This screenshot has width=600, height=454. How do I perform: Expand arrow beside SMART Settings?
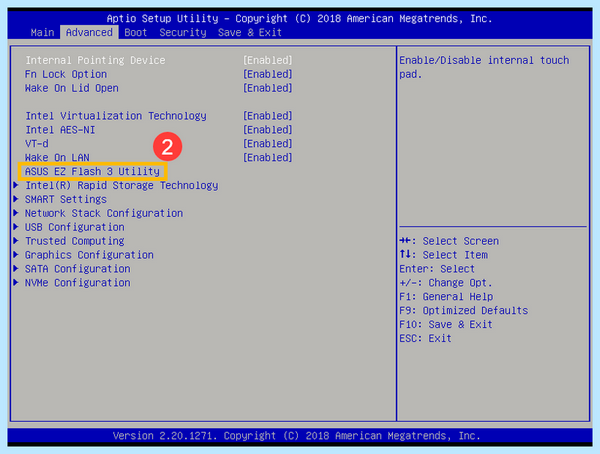click(x=16, y=199)
